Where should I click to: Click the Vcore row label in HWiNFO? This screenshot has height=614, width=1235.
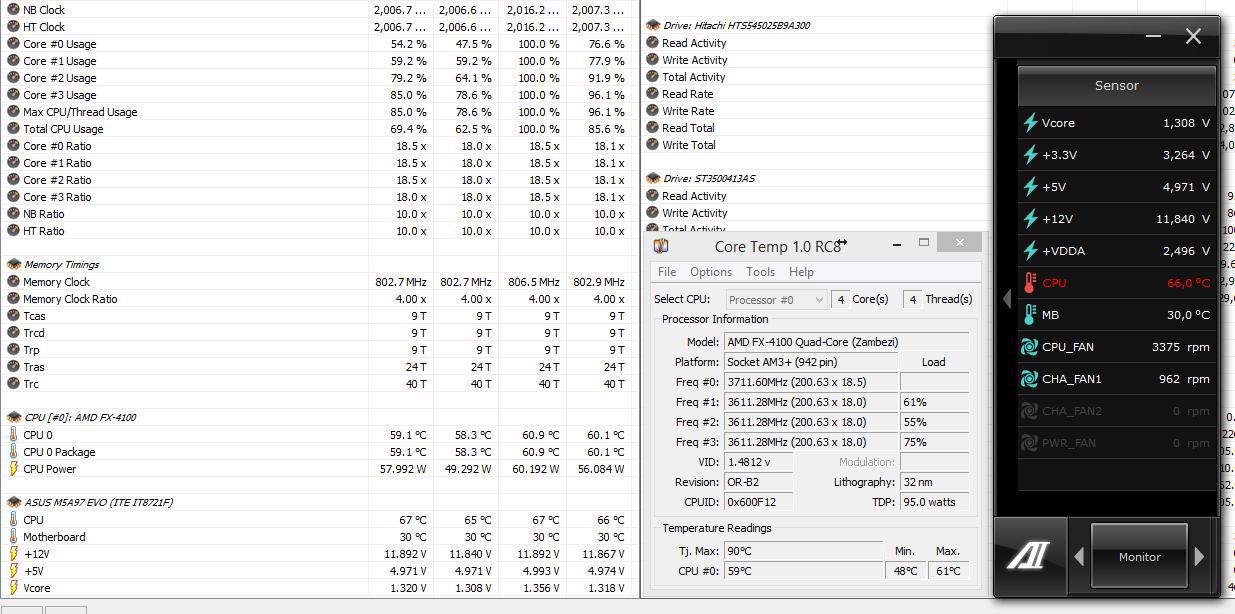[x=37, y=588]
